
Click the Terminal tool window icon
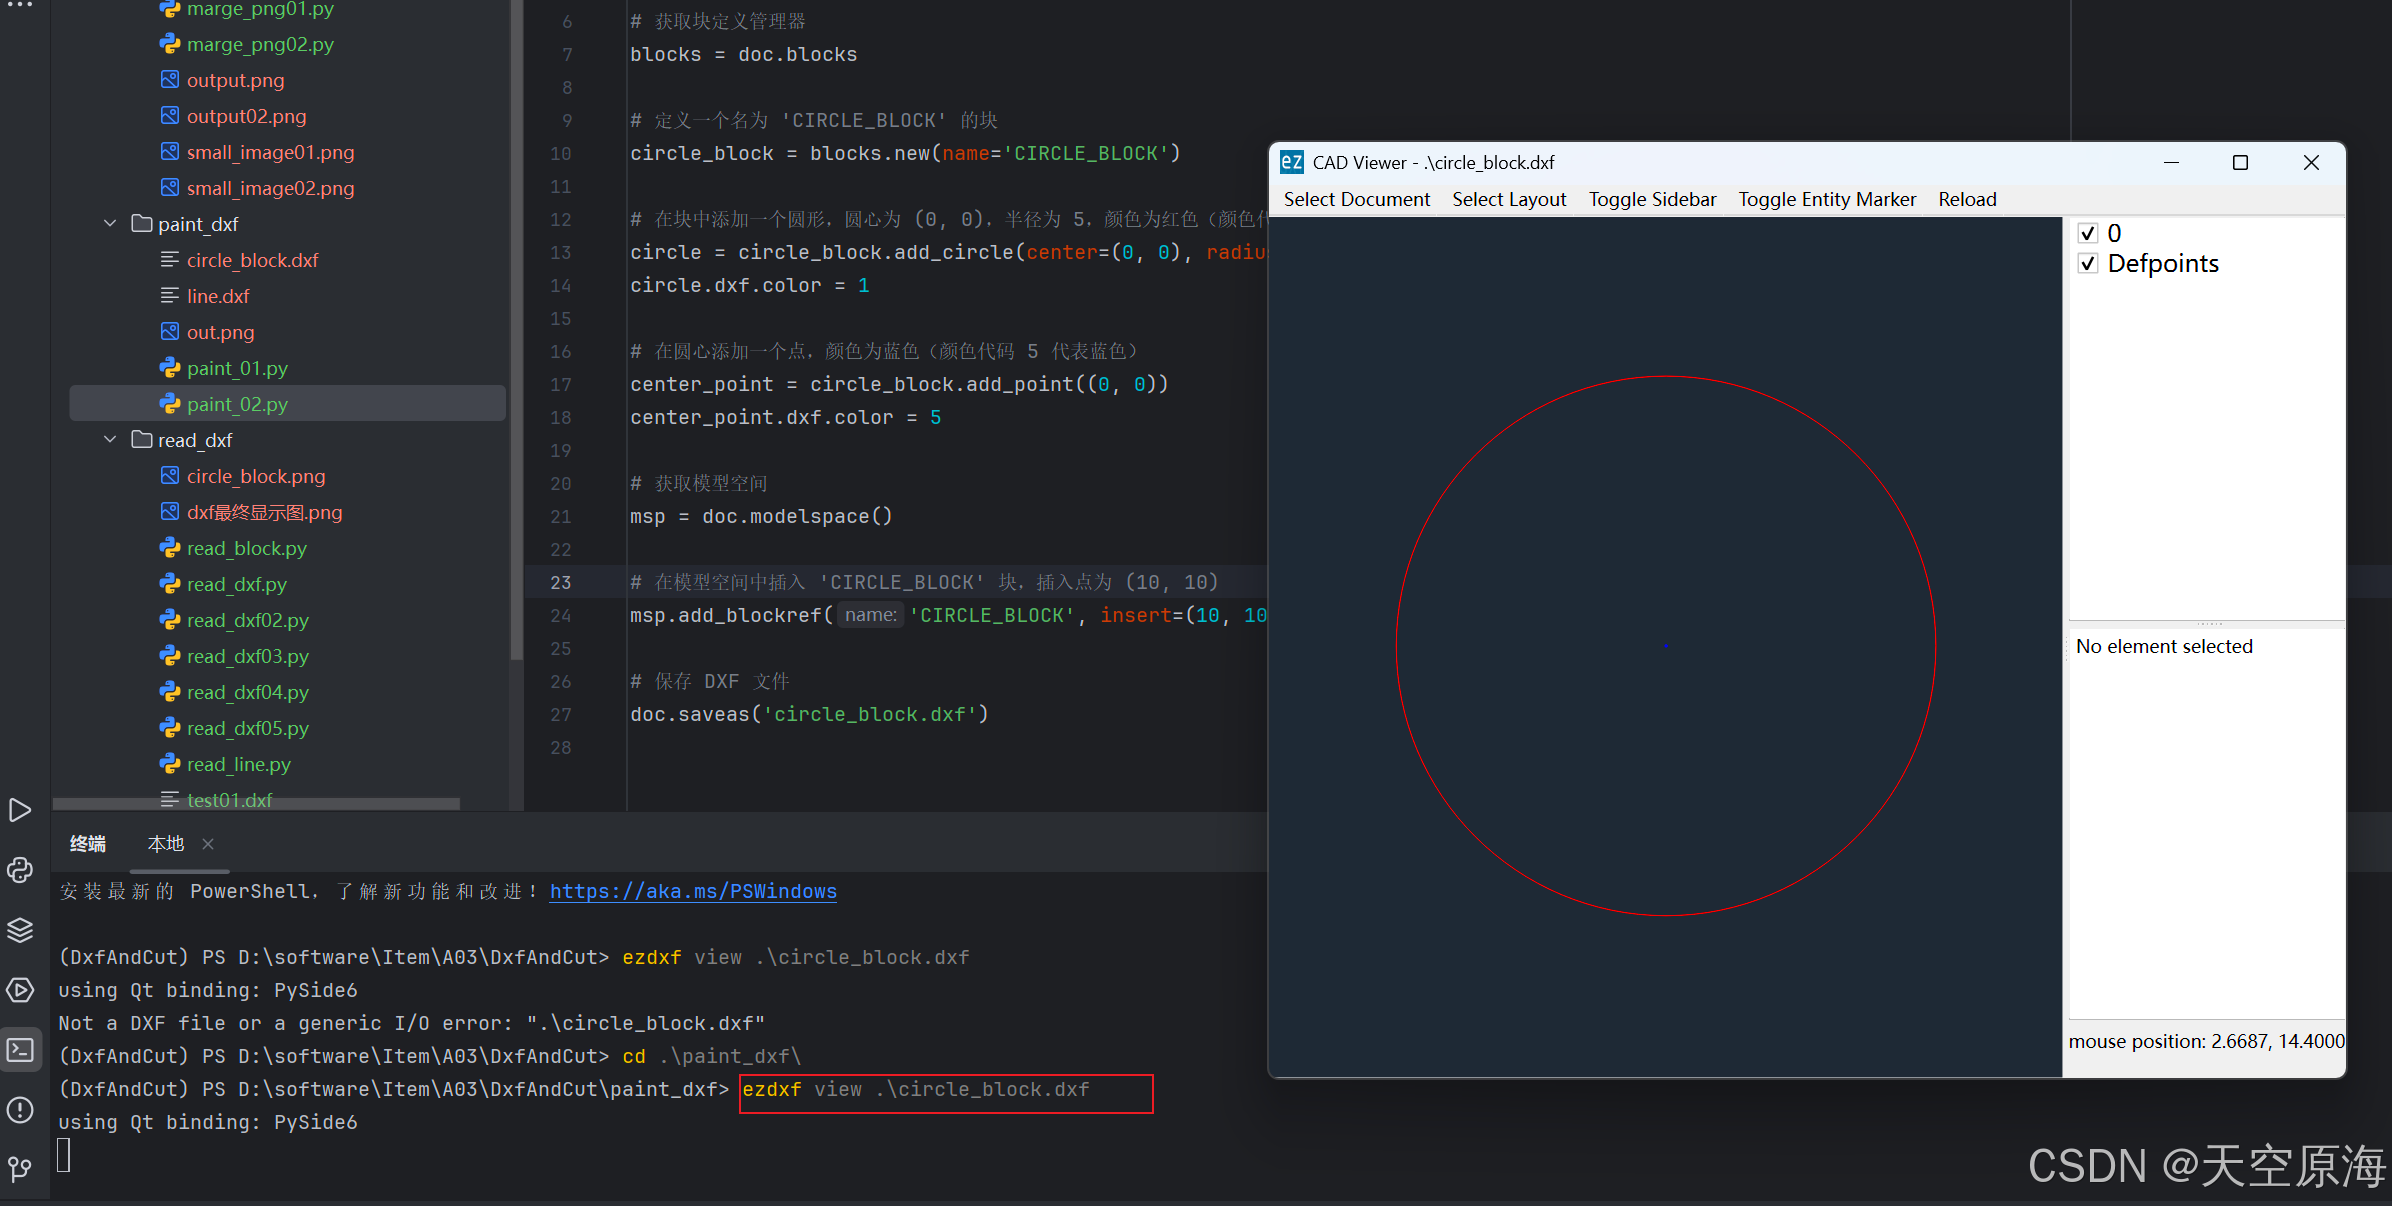pos(20,1050)
